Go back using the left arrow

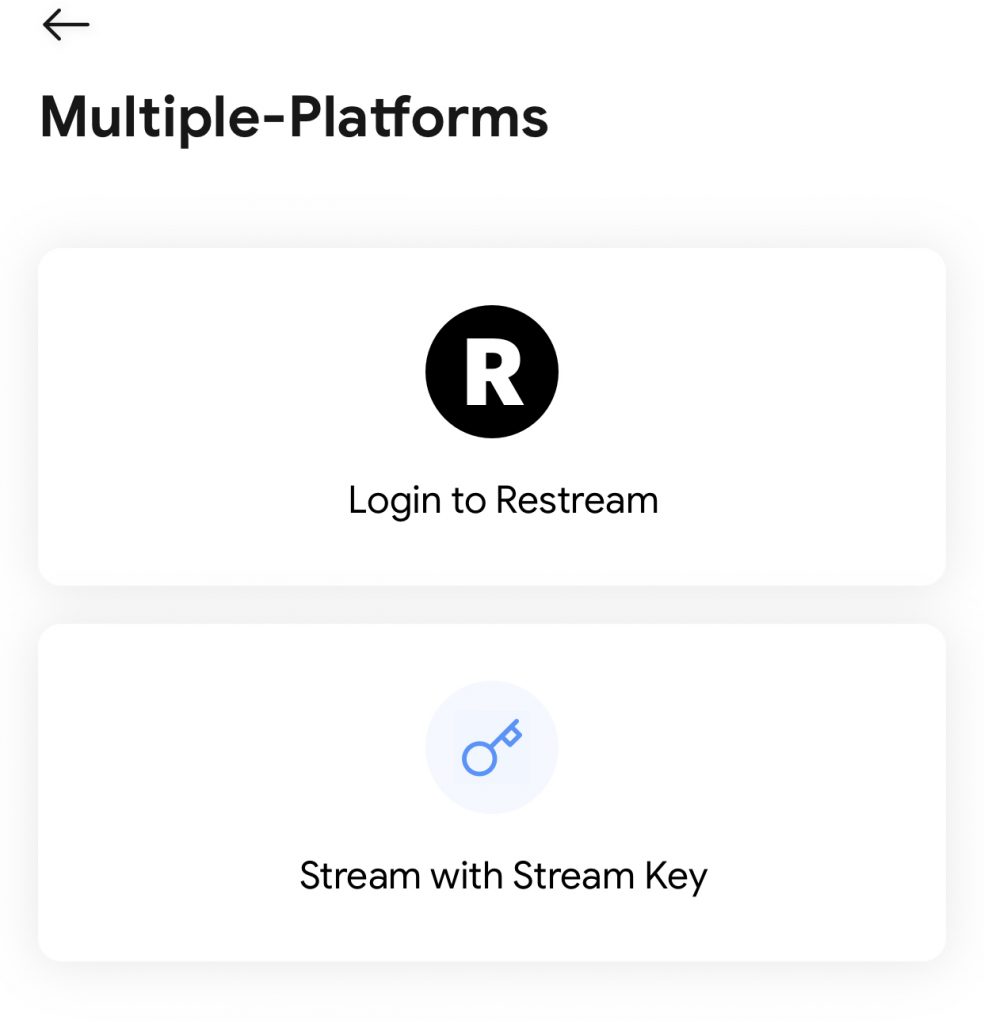point(66,25)
